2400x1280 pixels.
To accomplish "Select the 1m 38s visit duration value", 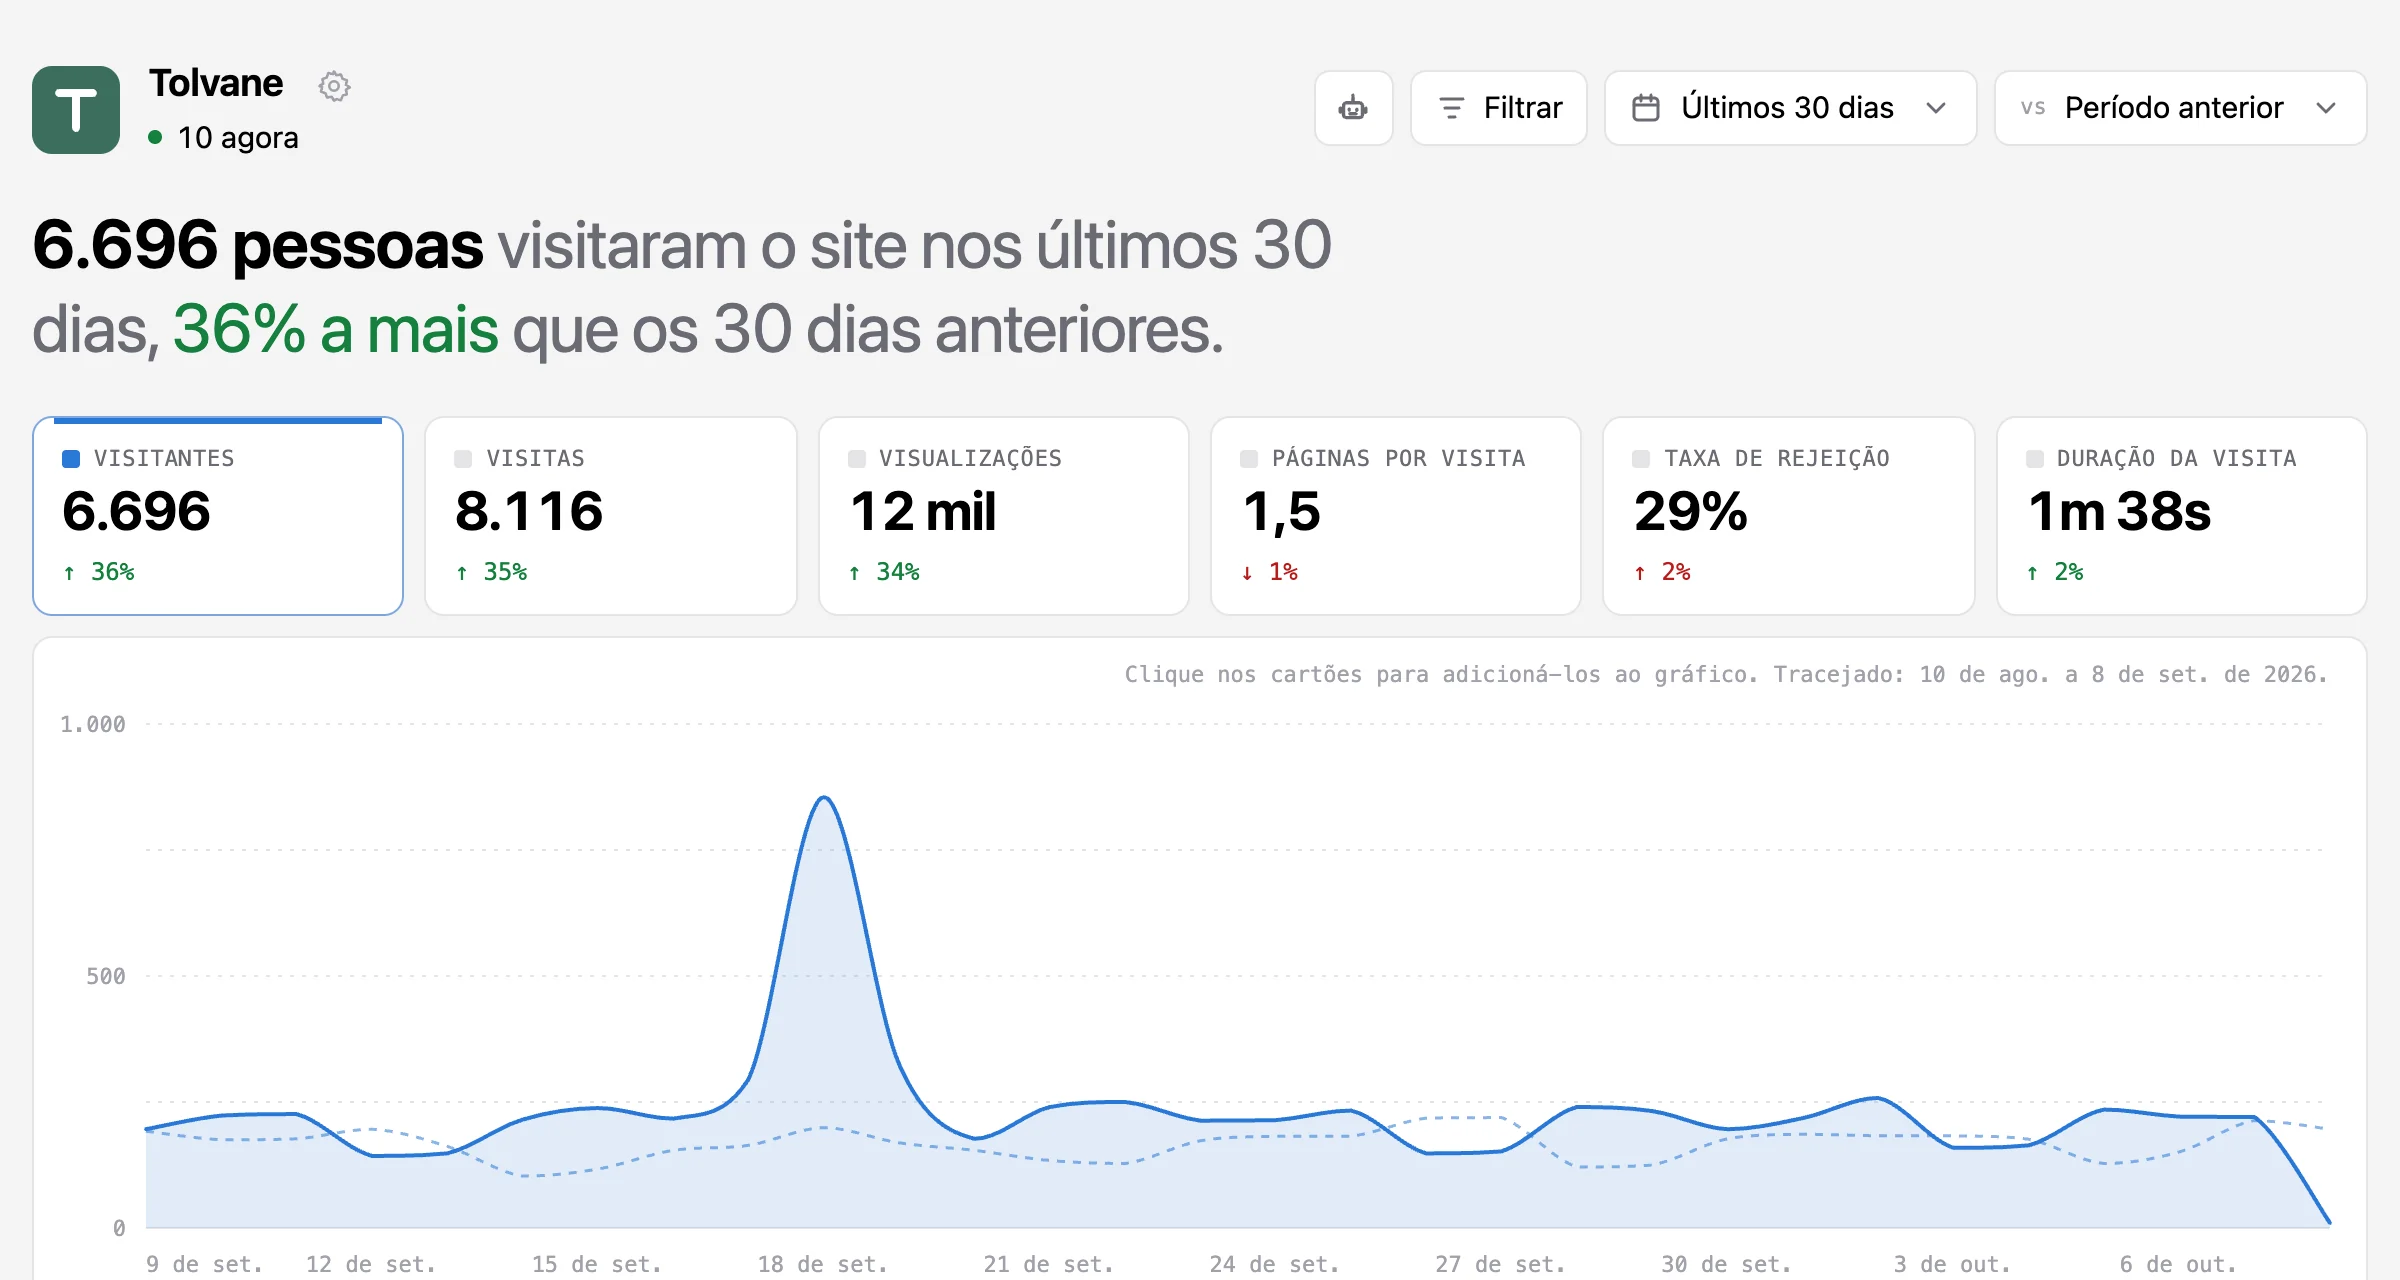I will coord(2119,512).
